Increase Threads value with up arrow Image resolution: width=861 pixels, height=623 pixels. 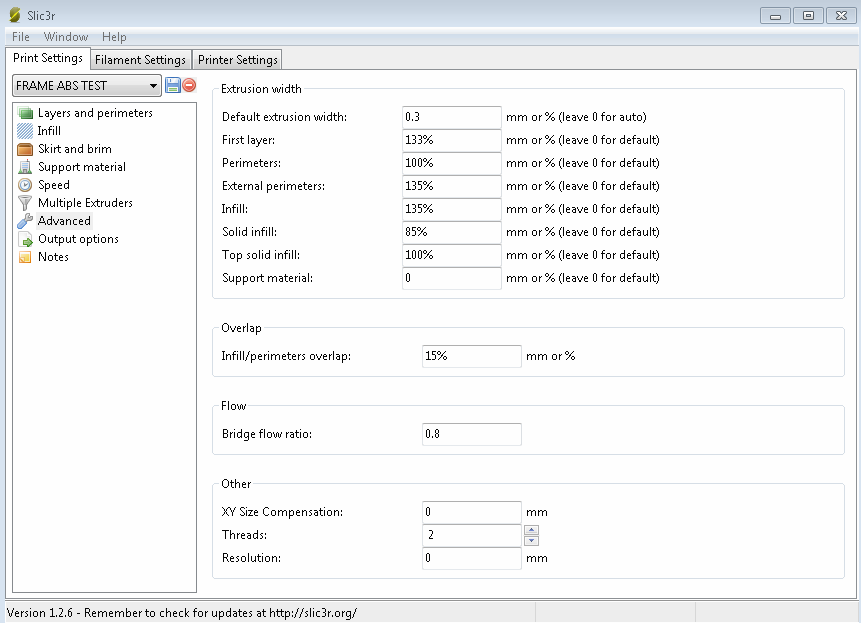click(x=531, y=530)
